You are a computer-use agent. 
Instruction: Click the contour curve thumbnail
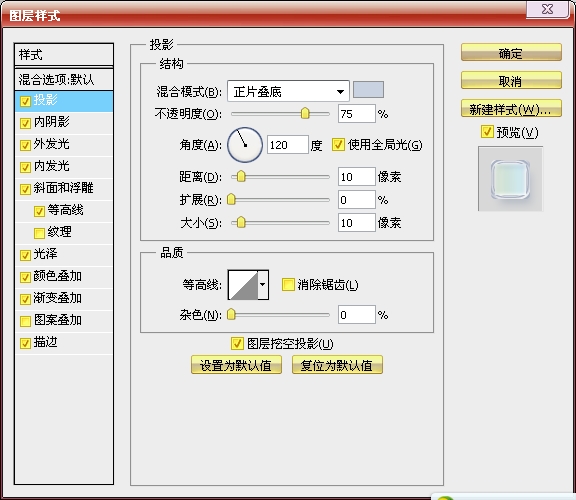[x=243, y=285]
